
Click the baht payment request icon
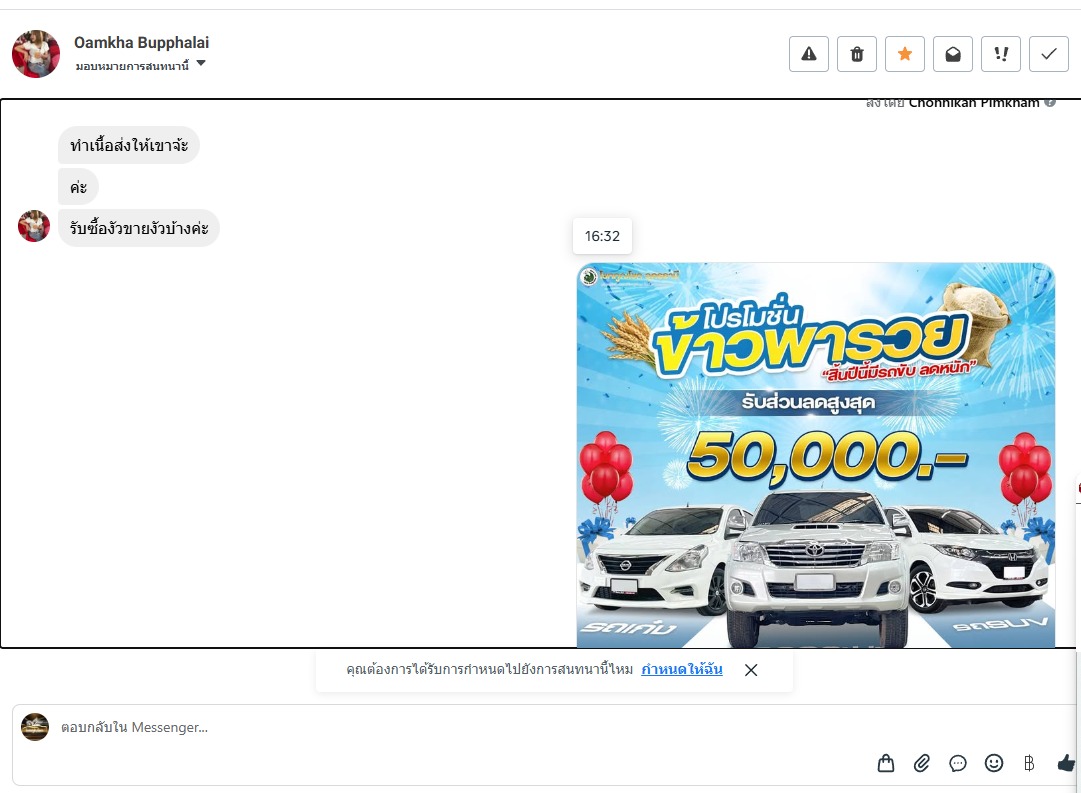click(x=1029, y=763)
